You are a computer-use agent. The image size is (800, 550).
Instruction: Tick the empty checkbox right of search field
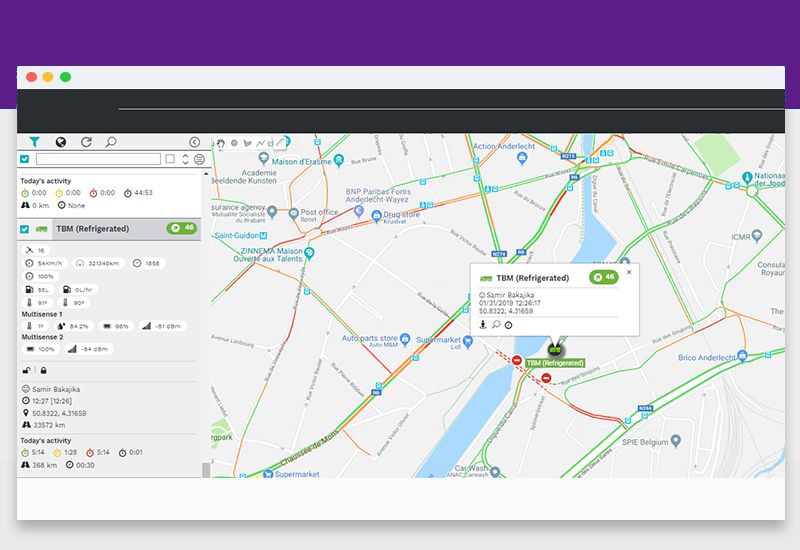pos(170,159)
